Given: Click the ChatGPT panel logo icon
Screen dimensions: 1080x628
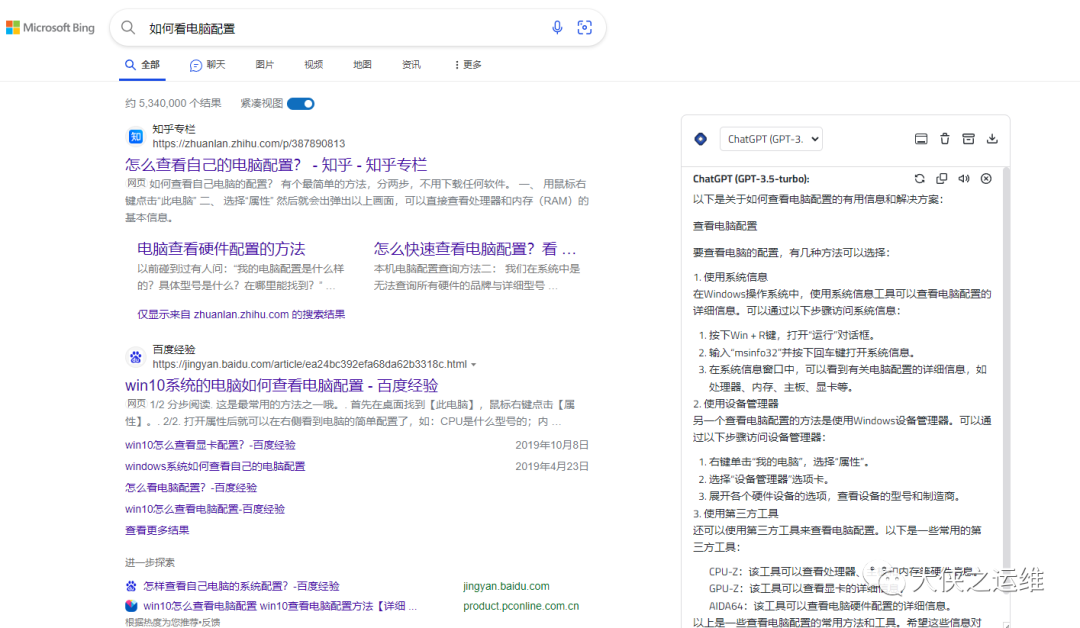Looking at the screenshot, I should (x=700, y=139).
